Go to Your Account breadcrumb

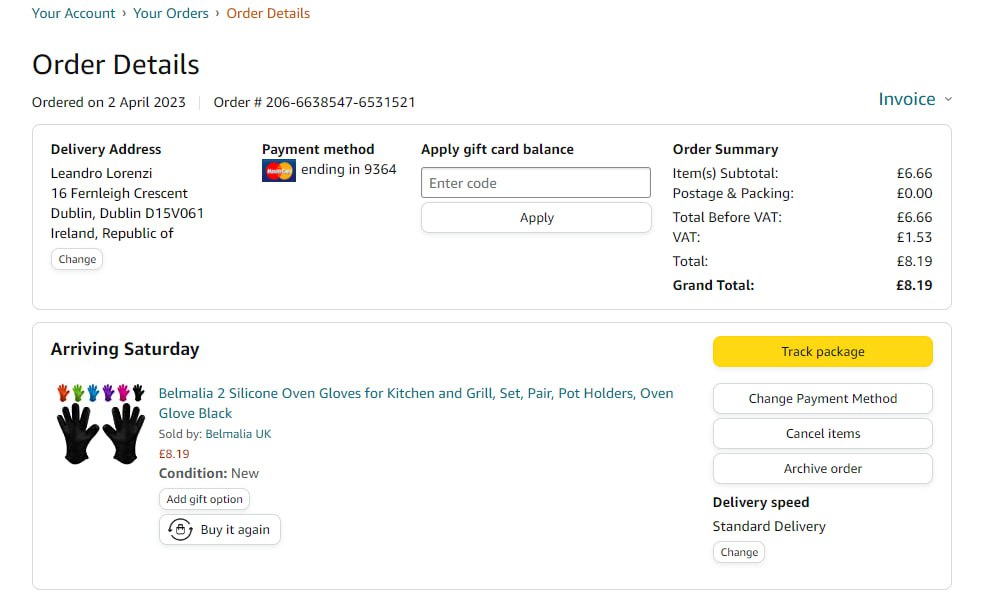(73, 13)
